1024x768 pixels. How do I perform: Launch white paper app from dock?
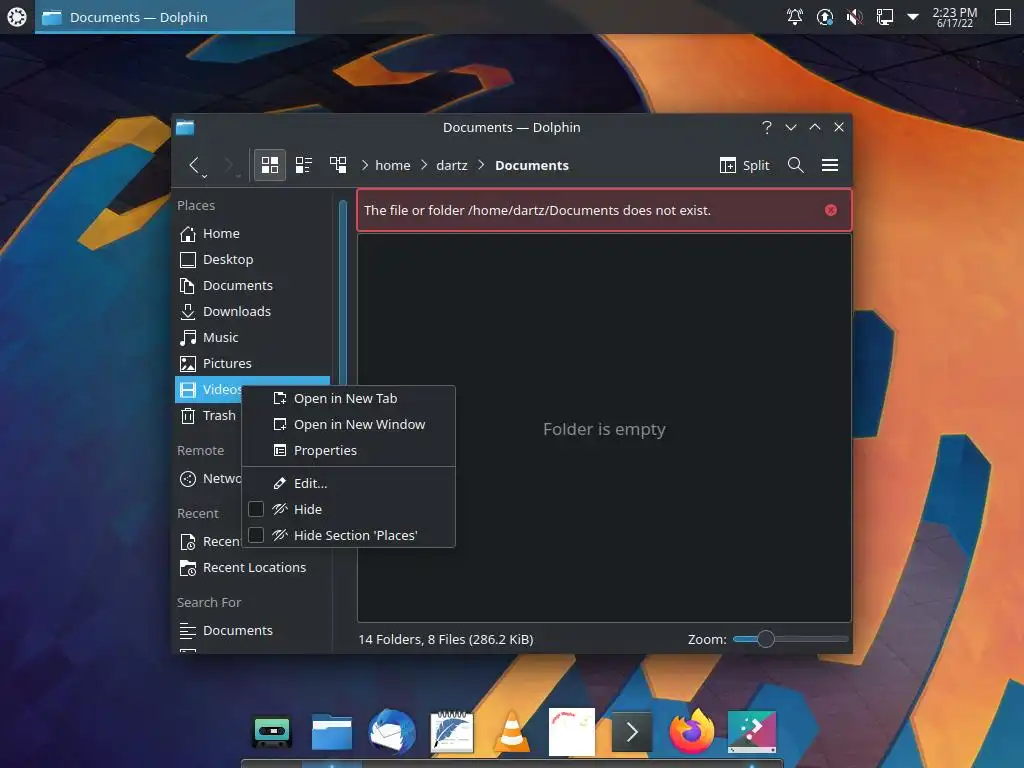[571, 732]
